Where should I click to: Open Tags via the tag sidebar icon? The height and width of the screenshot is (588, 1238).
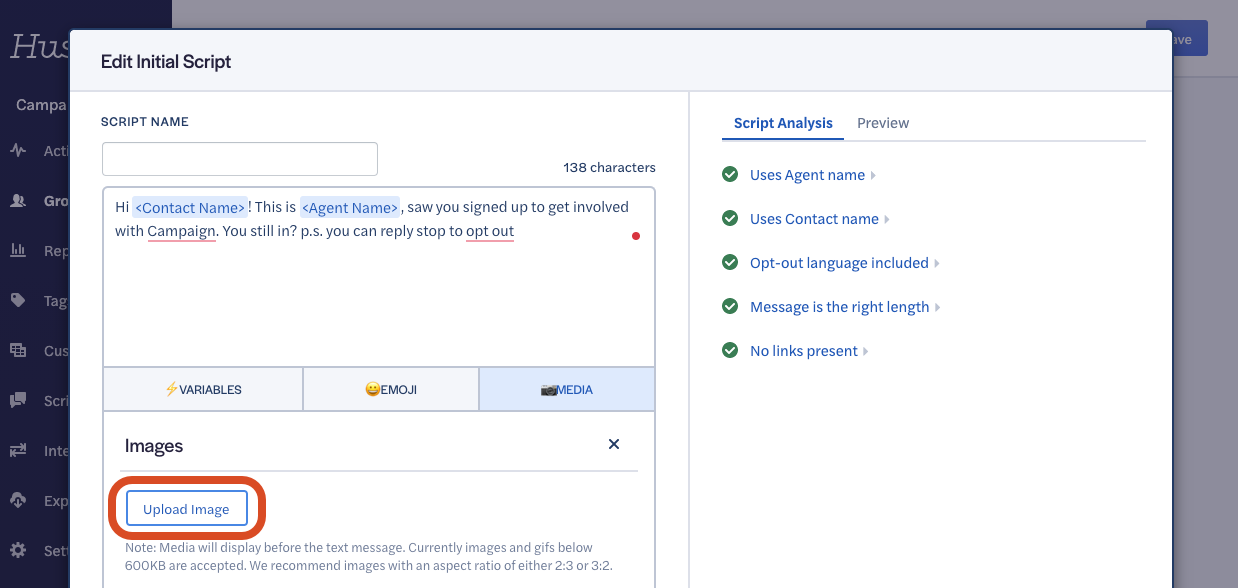click(18, 301)
